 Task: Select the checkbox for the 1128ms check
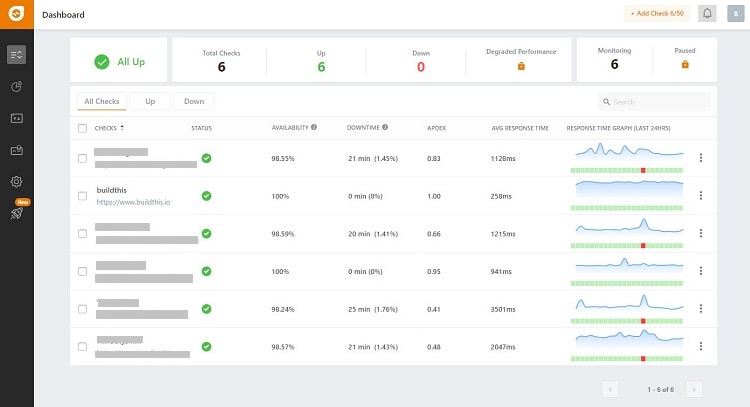[x=82, y=158]
